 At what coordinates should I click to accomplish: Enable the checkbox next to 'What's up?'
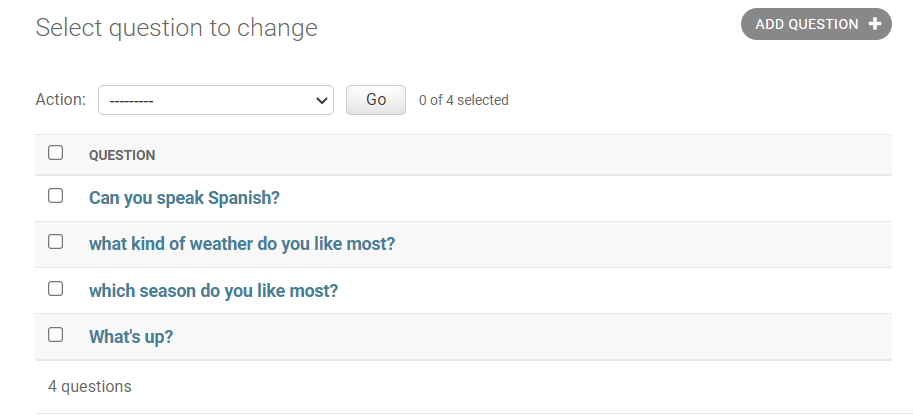click(56, 335)
